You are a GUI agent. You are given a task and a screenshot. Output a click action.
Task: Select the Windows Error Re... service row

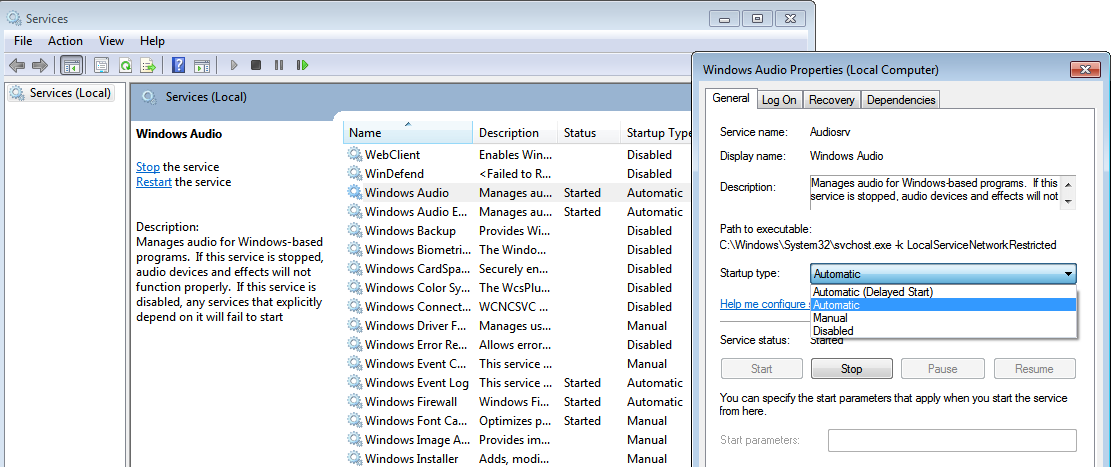[518, 344]
